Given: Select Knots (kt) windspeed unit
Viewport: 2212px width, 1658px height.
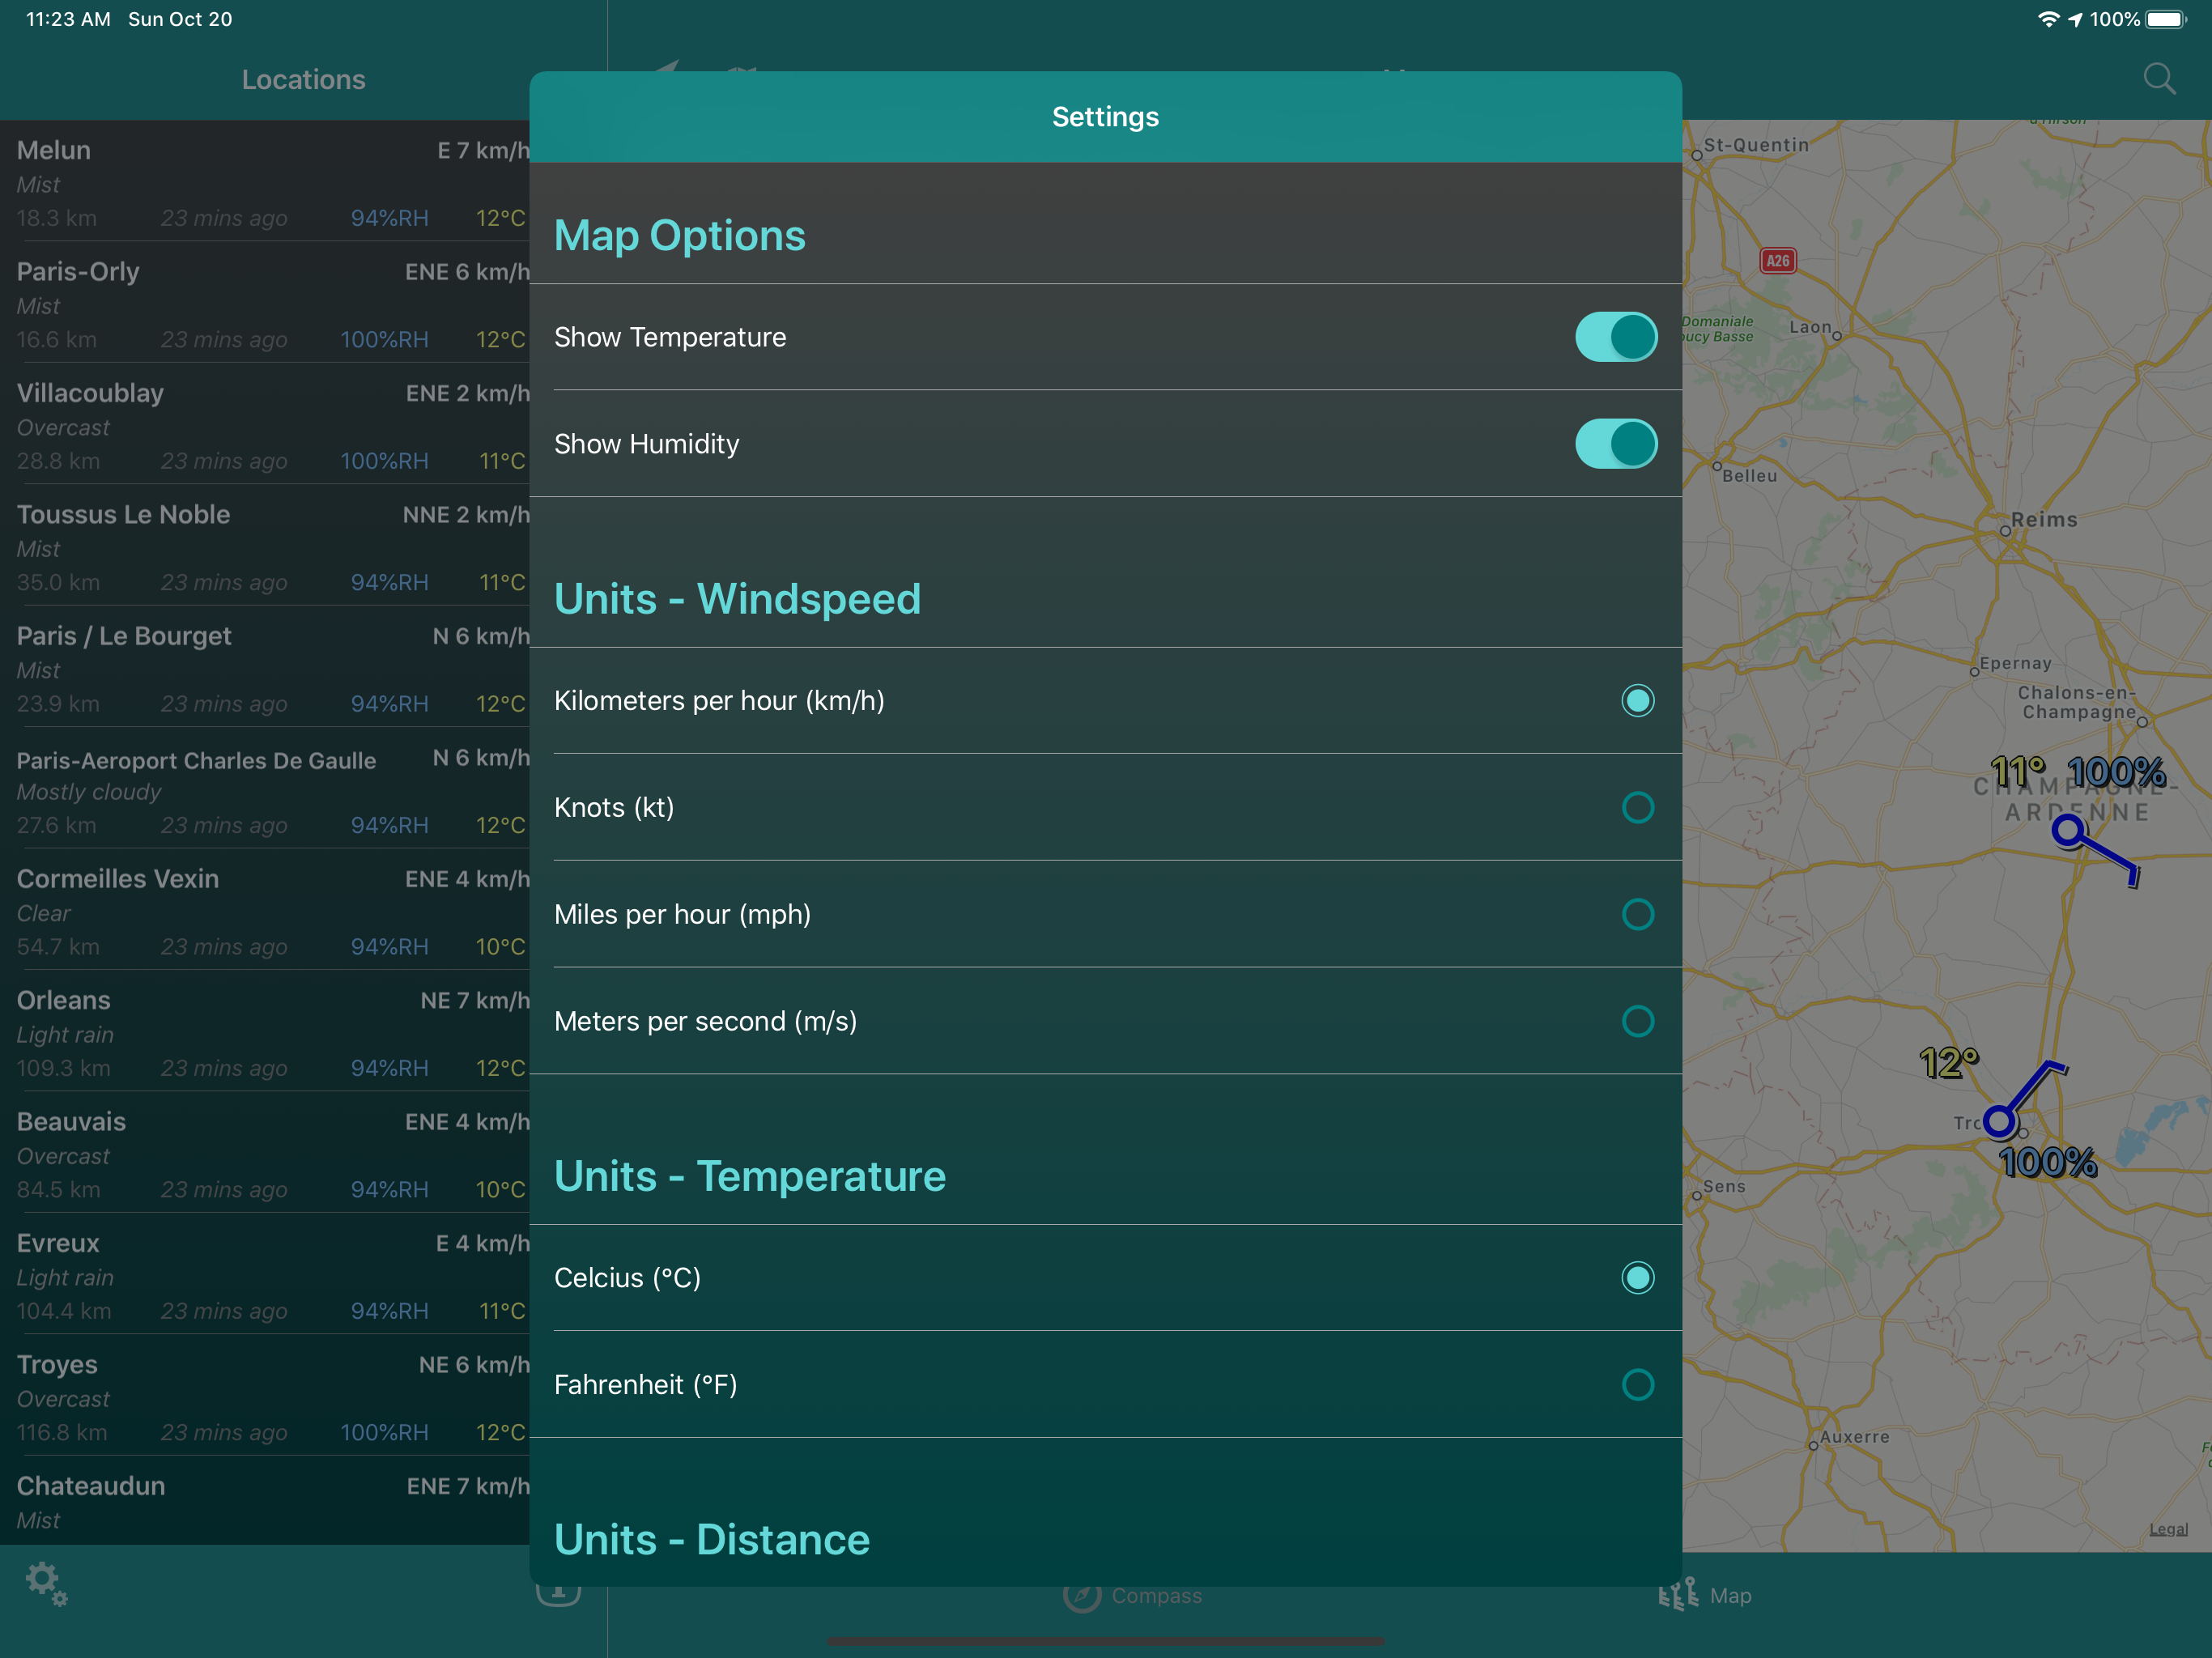Looking at the screenshot, I should coord(1637,808).
